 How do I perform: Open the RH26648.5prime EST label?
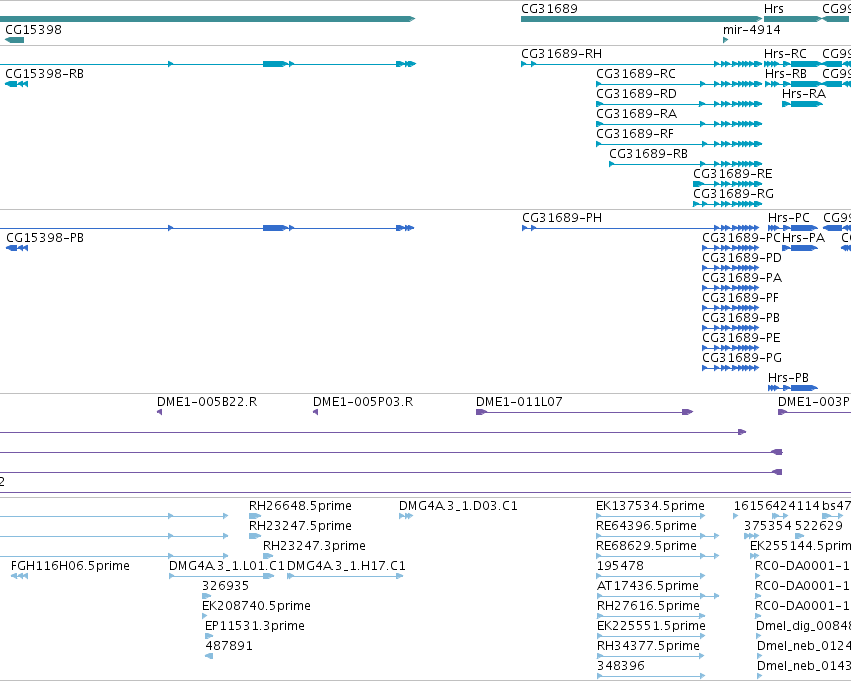[300, 506]
